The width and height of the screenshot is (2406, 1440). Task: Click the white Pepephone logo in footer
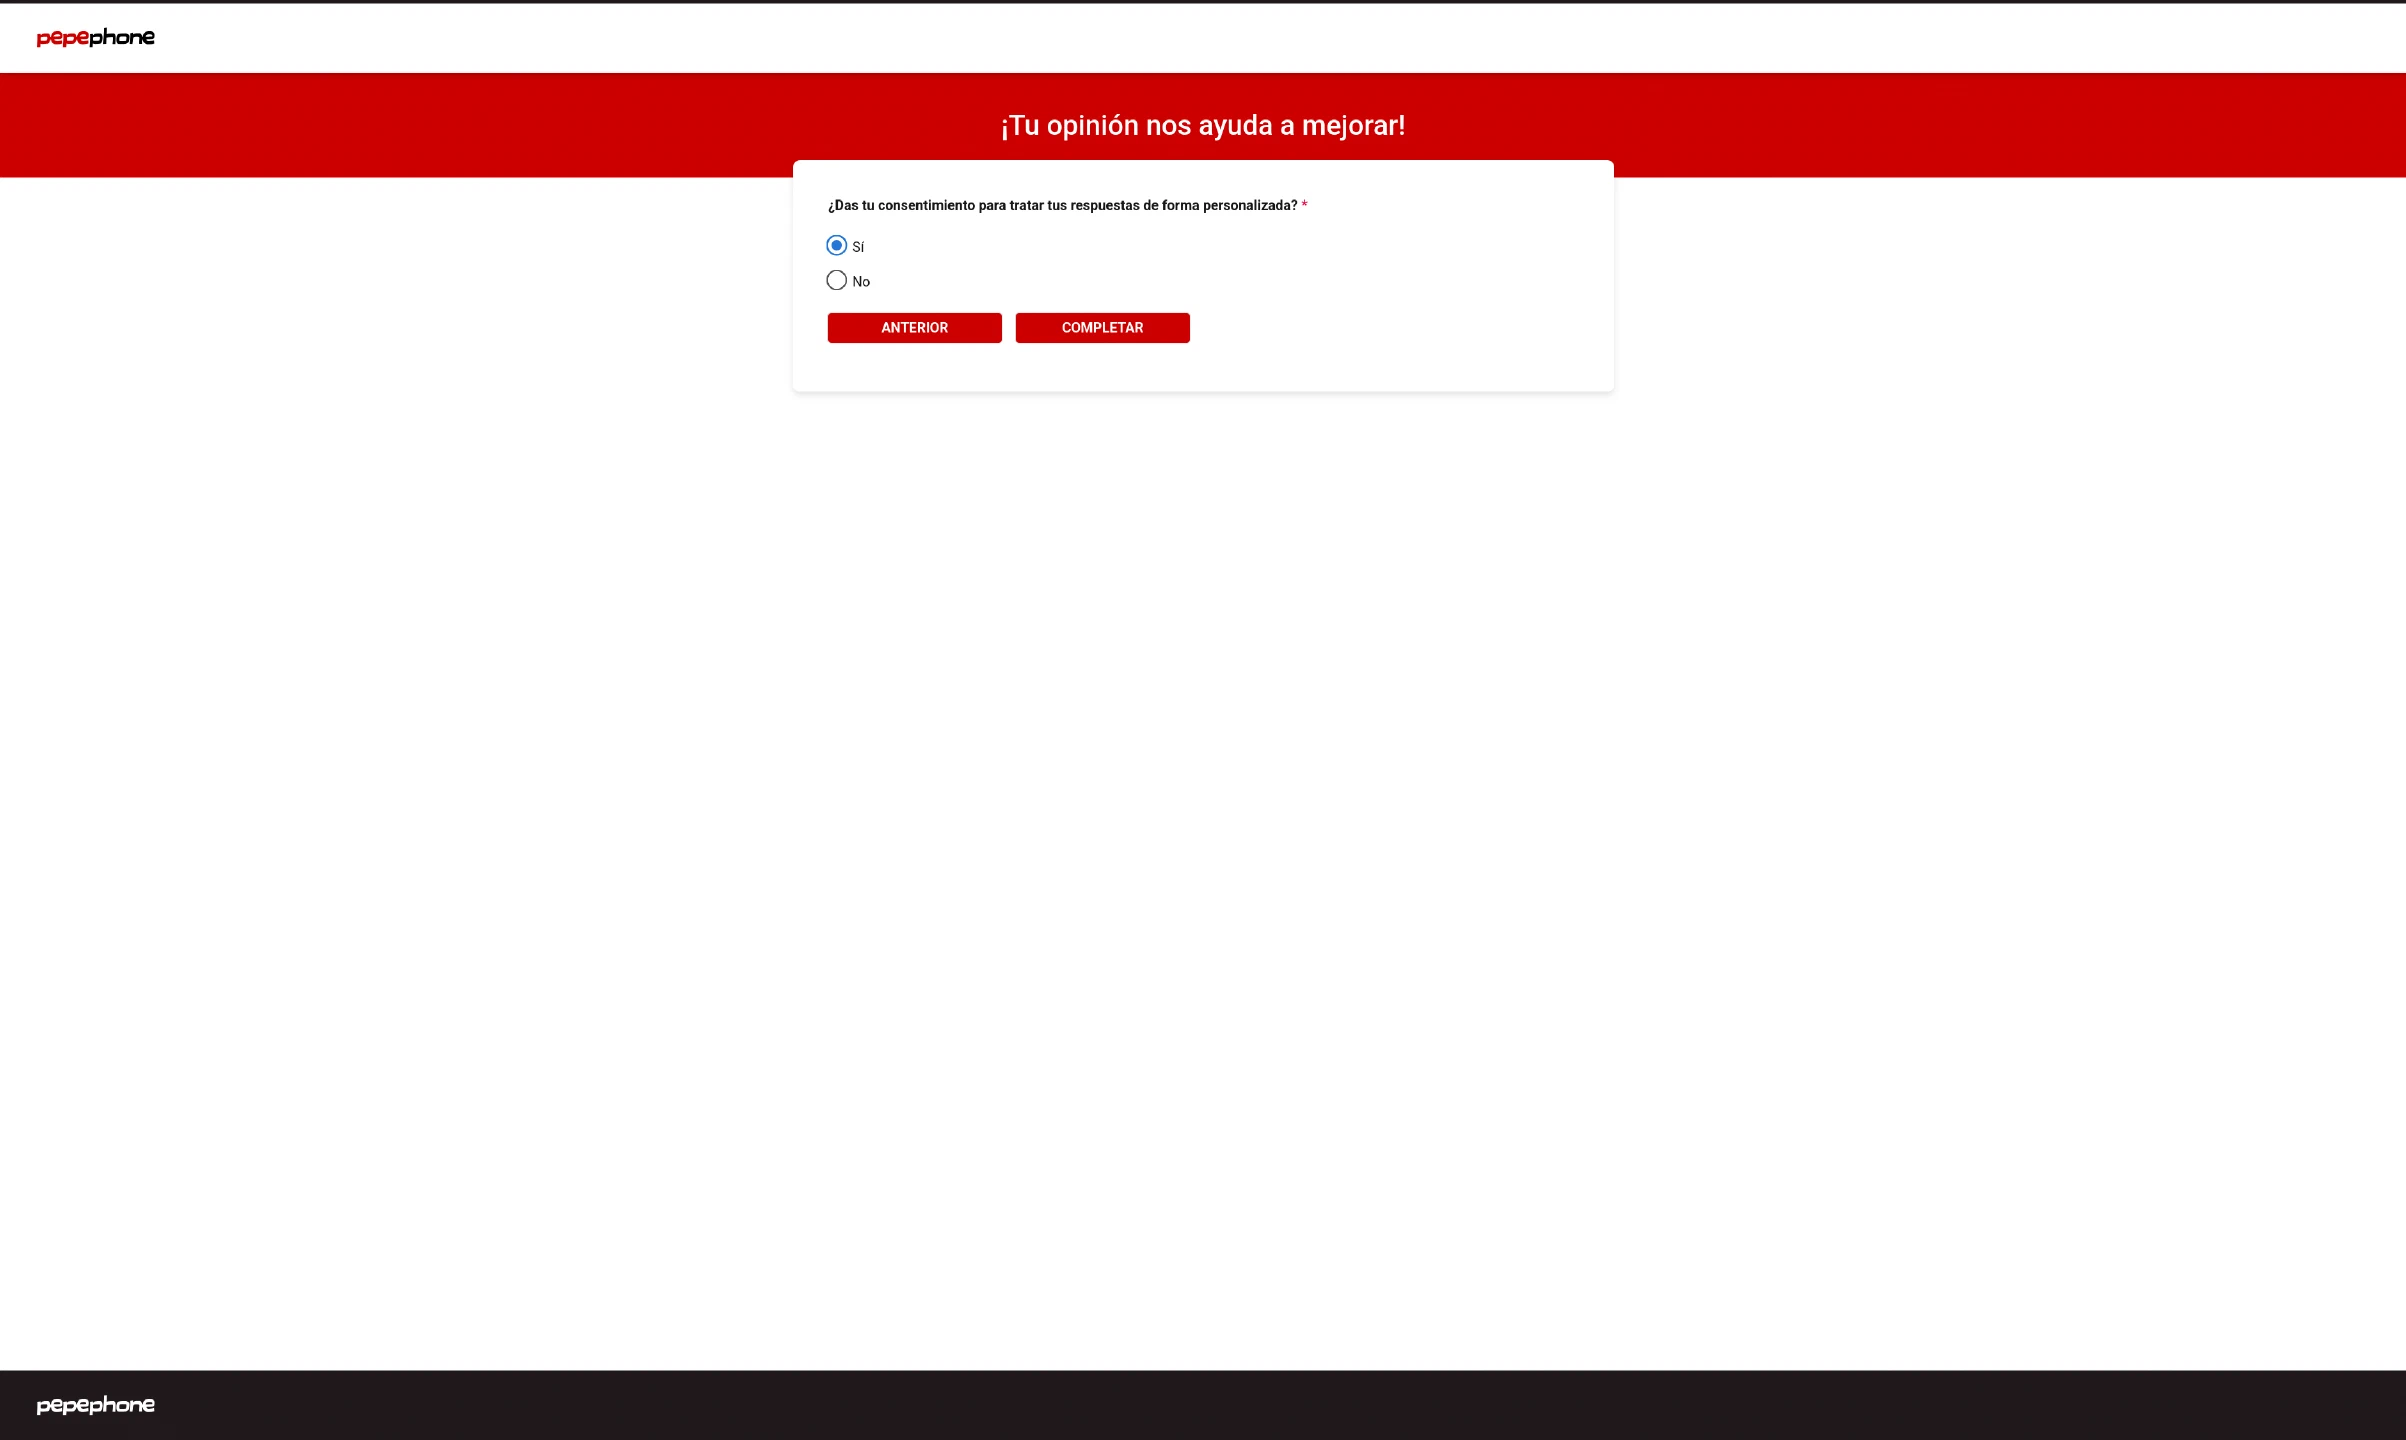[95, 1405]
